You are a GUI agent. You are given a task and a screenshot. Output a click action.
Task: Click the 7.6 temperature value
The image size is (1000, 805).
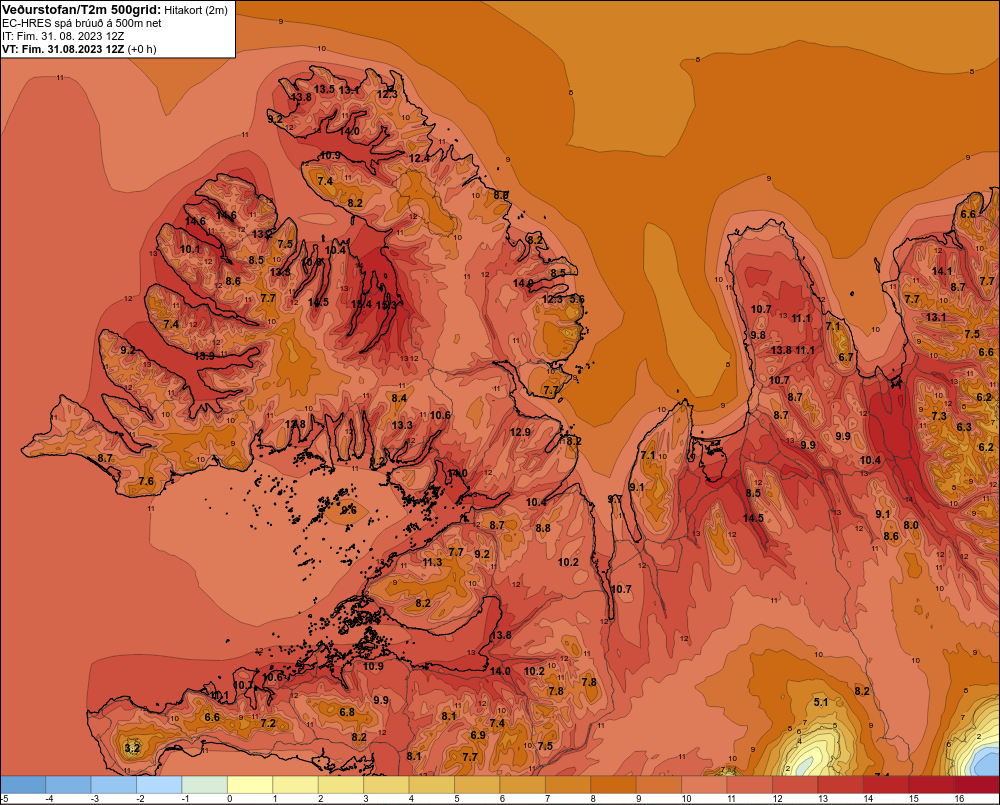click(x=146, y=481)
